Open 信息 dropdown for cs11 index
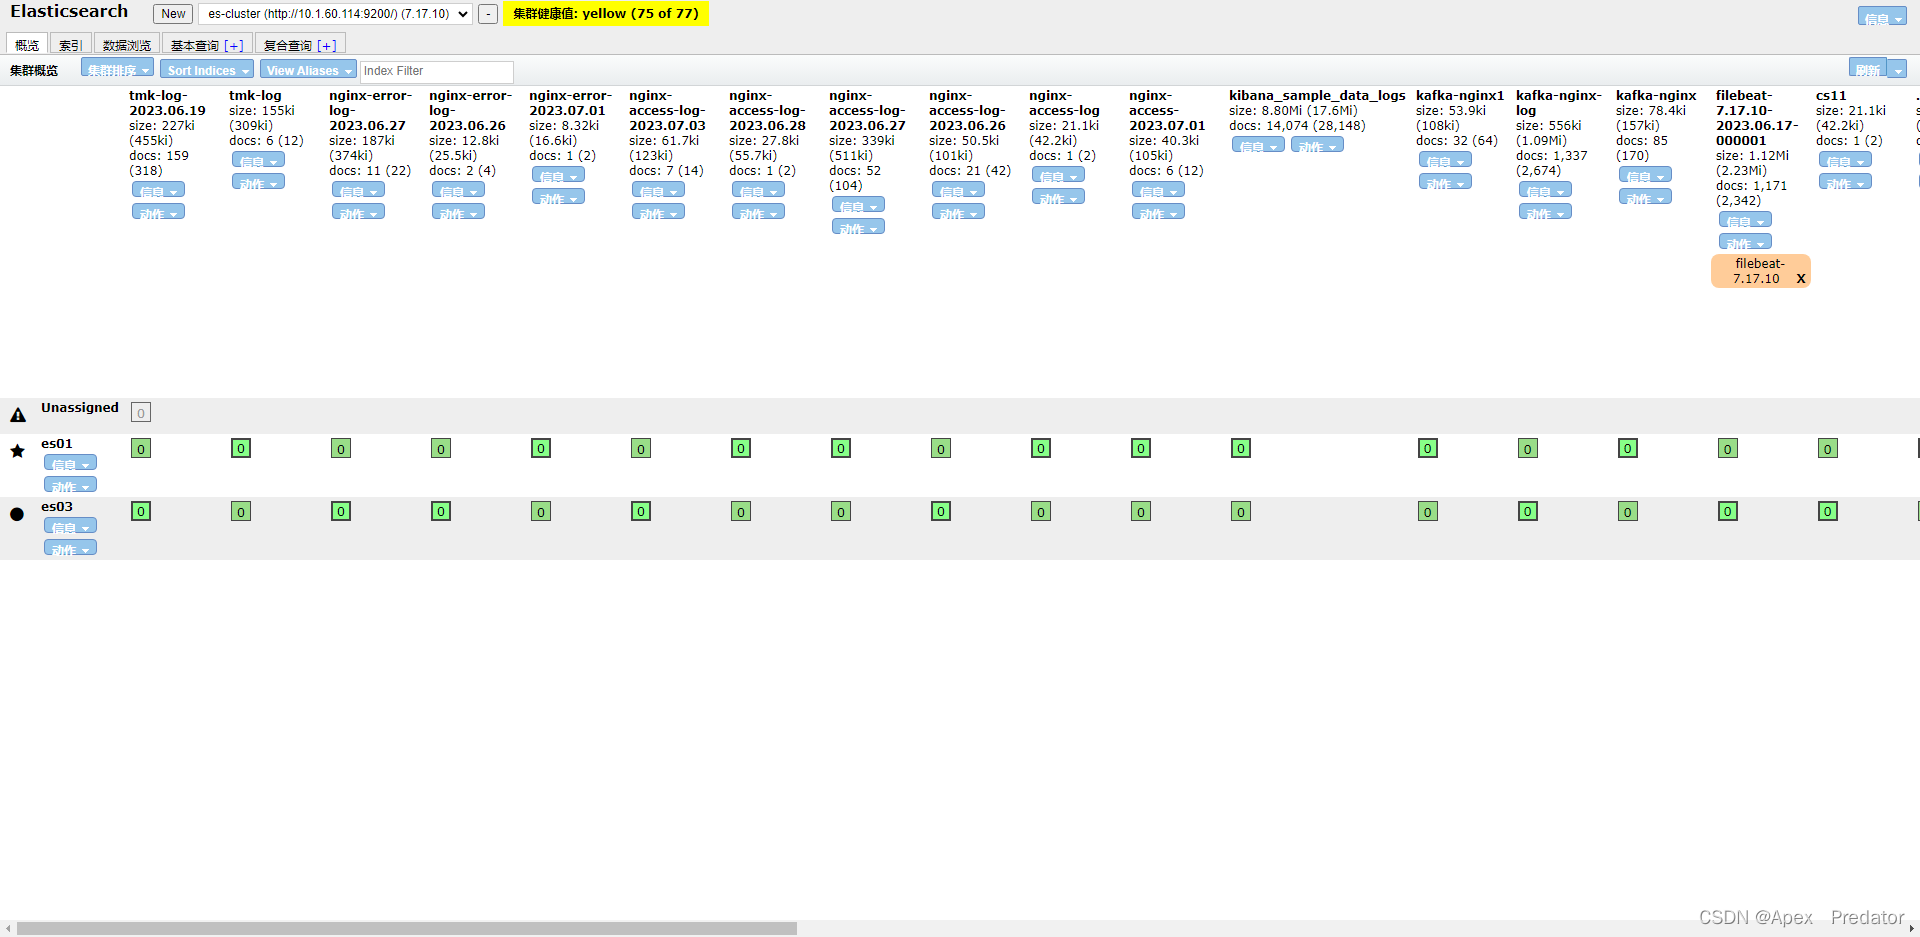This screenshot has width=1920, height=937. click(x=1845, y=160)
